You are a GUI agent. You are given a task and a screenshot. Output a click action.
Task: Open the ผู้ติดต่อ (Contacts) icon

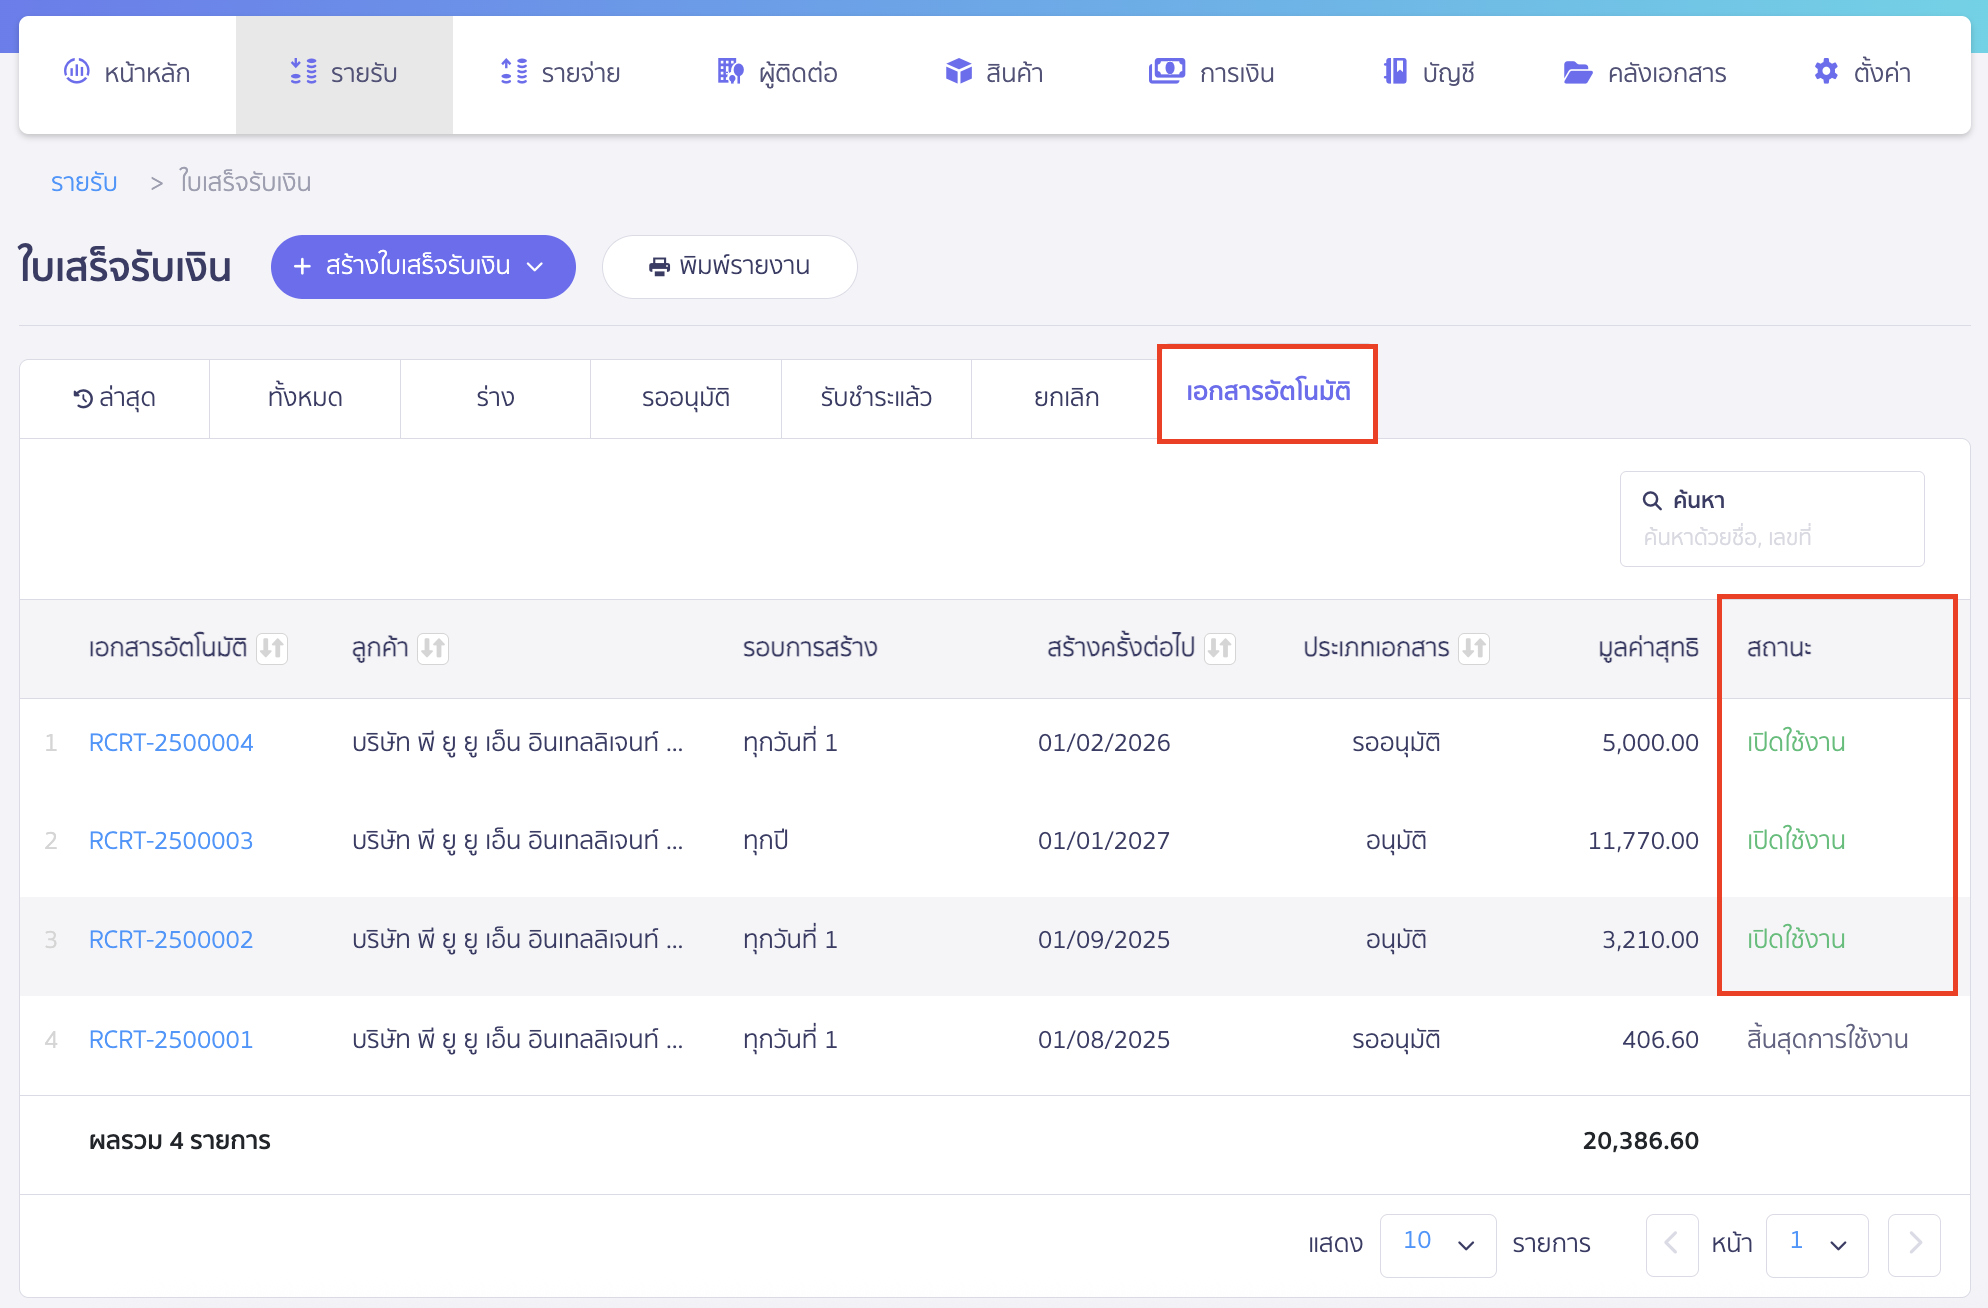point(729,72)
